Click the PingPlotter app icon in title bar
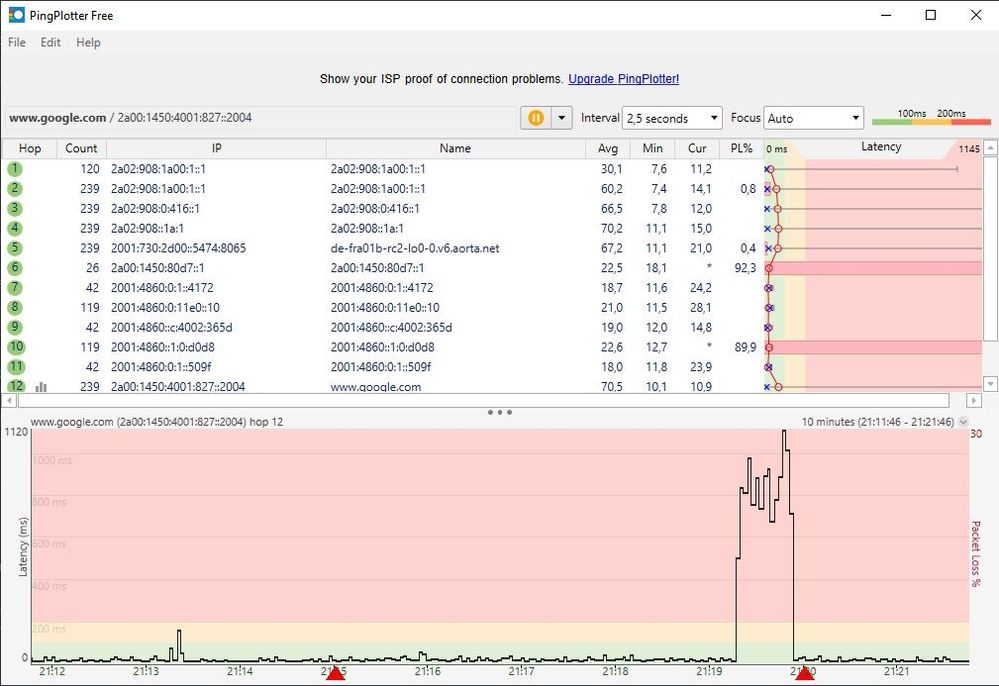The image size is (999, 686). [16, 15]
